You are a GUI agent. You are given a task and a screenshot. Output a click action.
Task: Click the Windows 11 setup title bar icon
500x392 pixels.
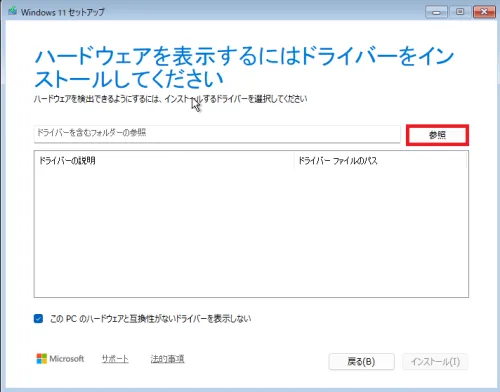click(x=13, y=11)
